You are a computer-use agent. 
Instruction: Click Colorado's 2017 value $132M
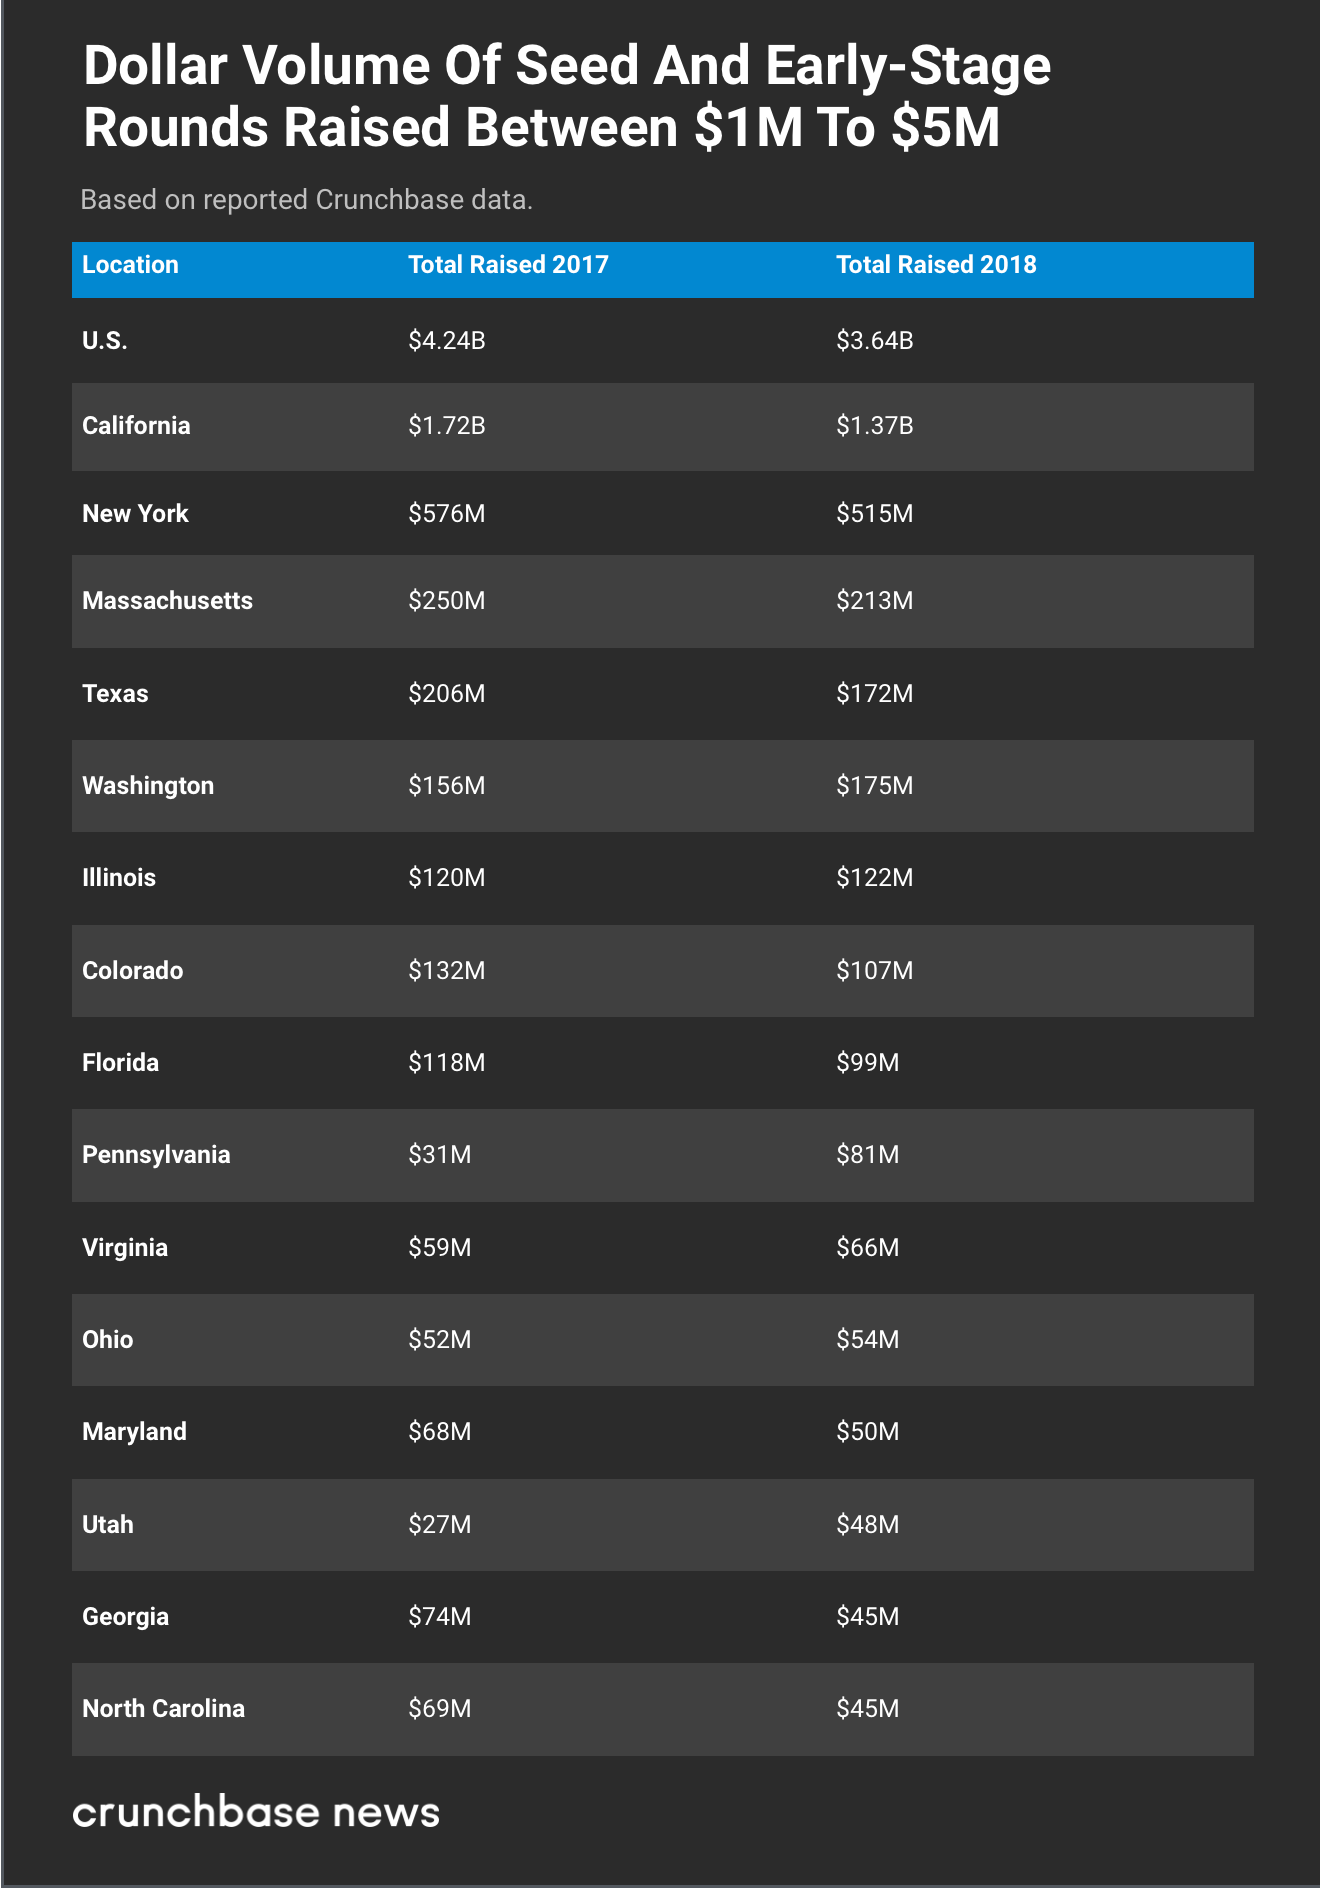(x=446, y=971)
